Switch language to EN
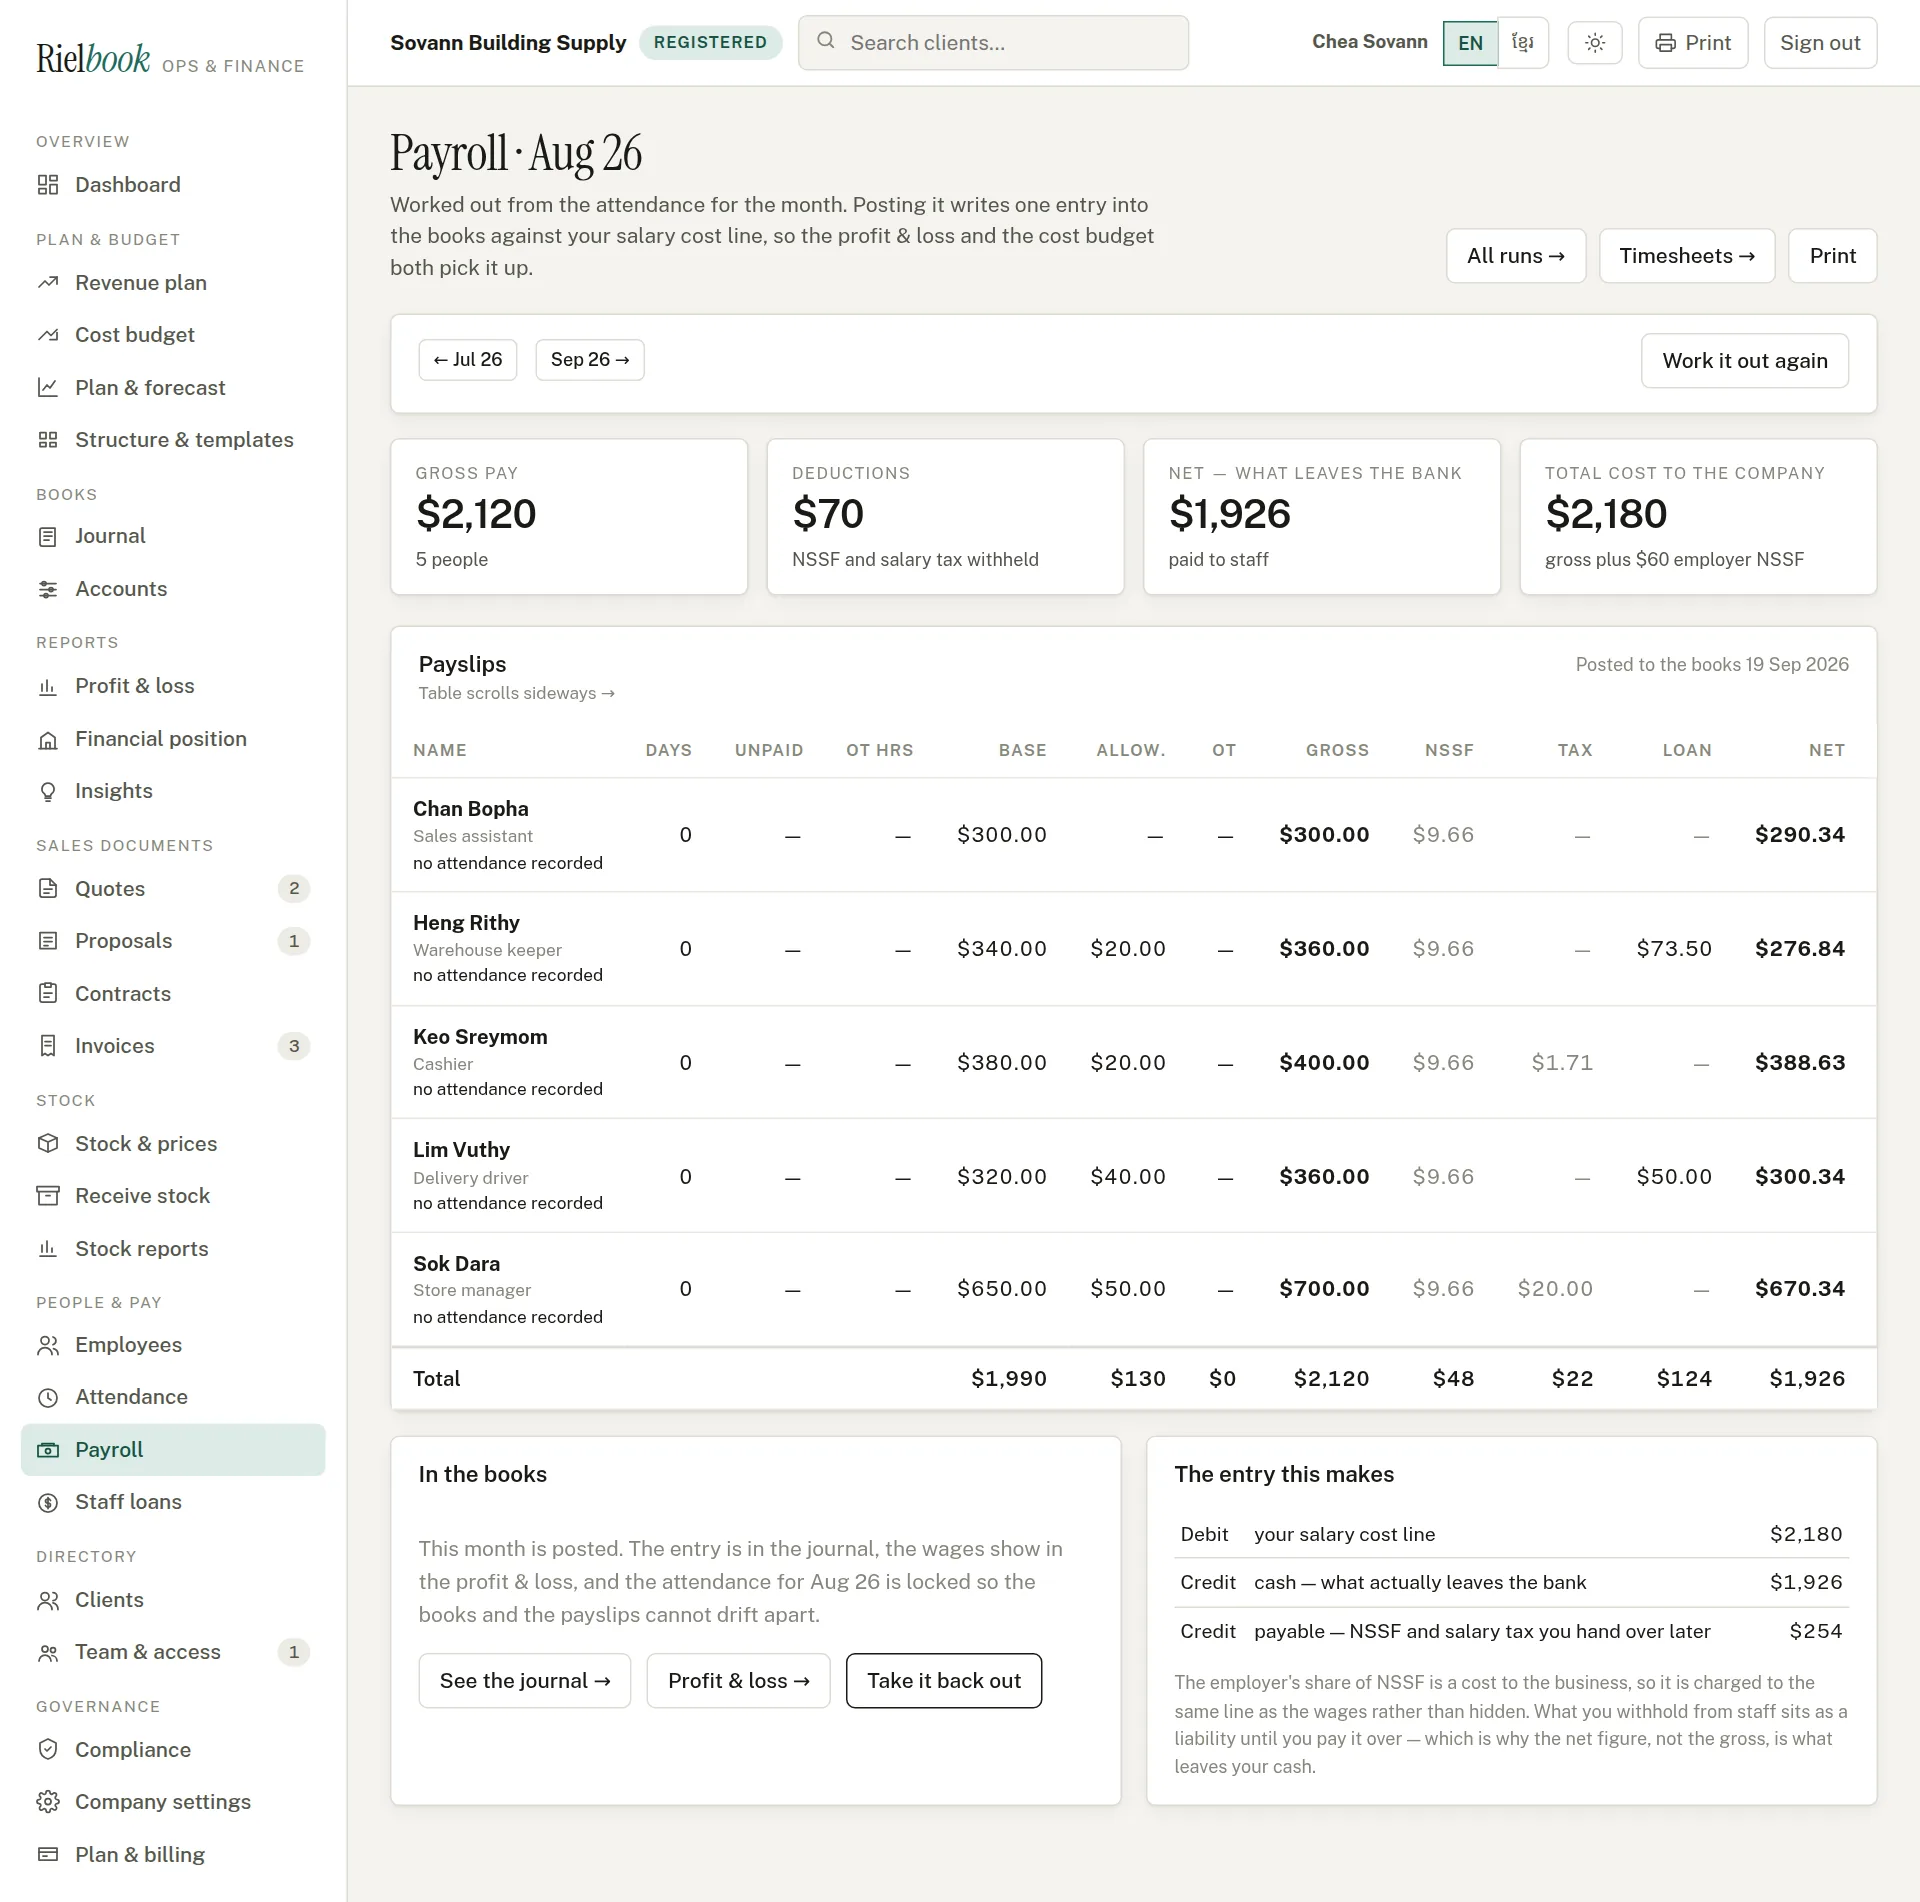Viewport: 1920px width, 1902px height. tap(1470, 43)
